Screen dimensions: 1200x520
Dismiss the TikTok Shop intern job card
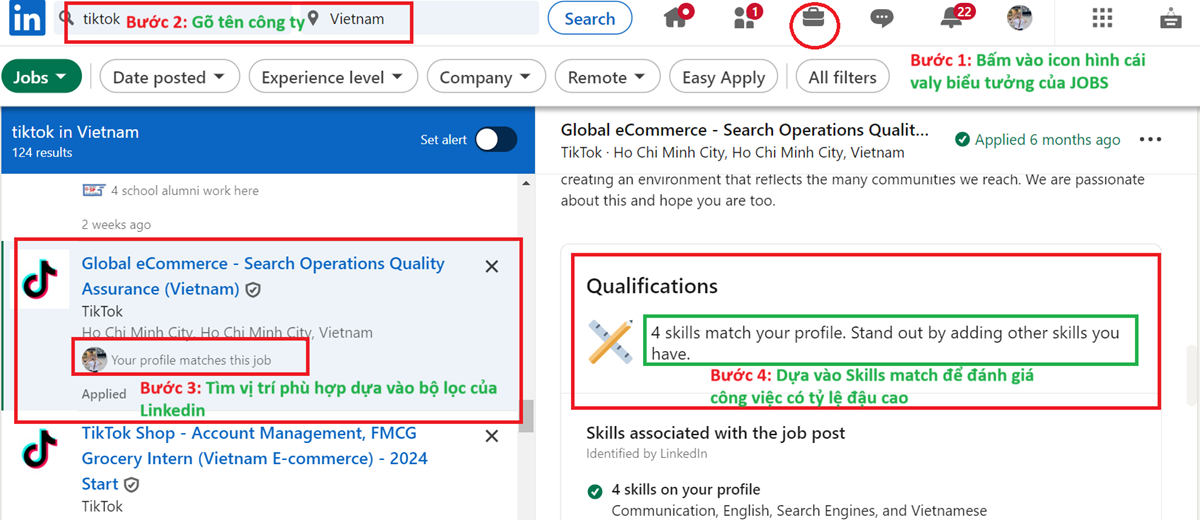click(491, 436)
